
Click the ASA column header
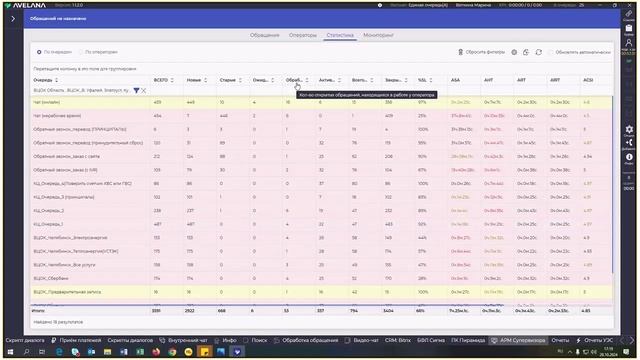tap(456, 80)
